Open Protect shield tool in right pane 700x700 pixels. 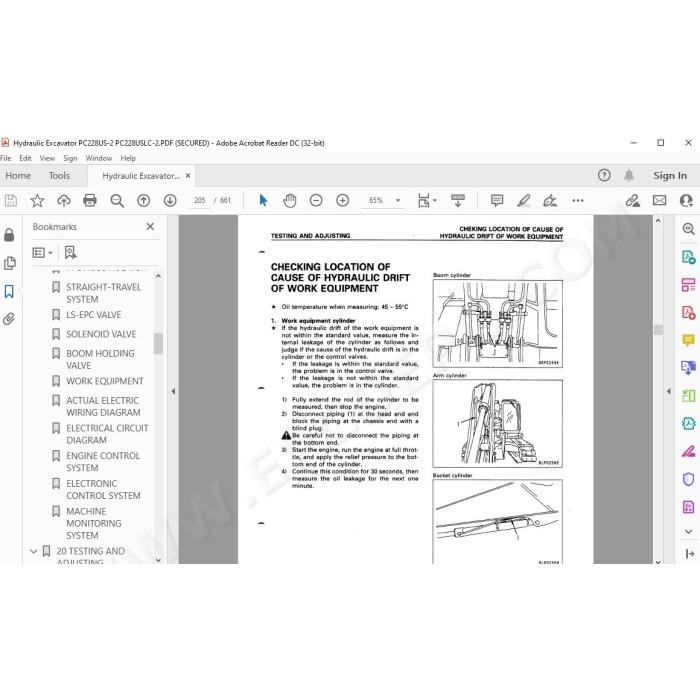click(688, 479)
